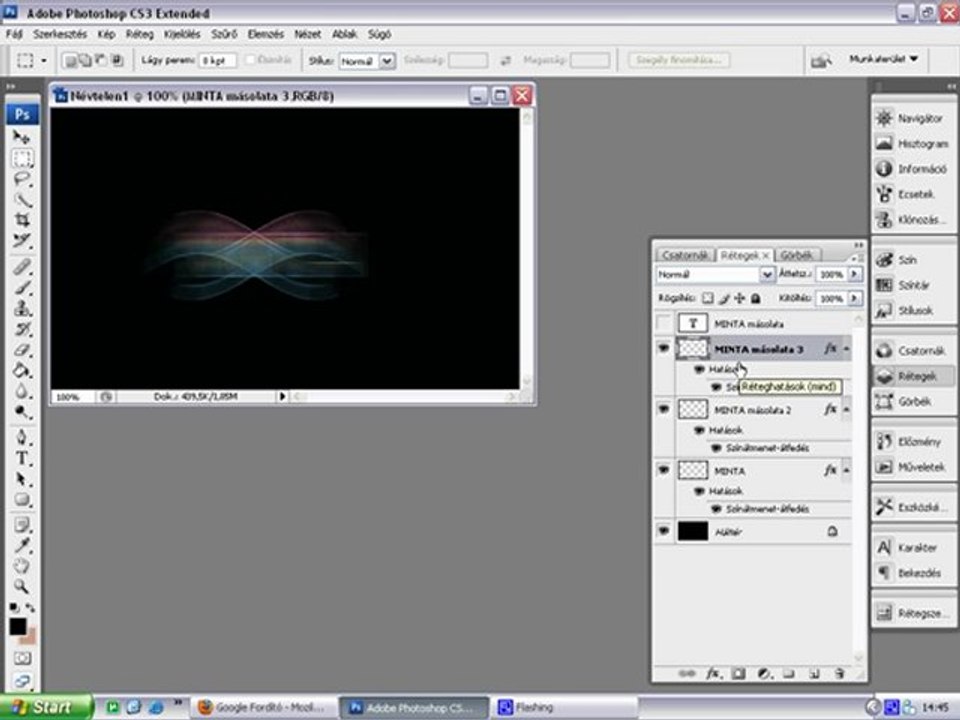Select the Lasso tool
The image size is (960, 720).
pos(22,179)
